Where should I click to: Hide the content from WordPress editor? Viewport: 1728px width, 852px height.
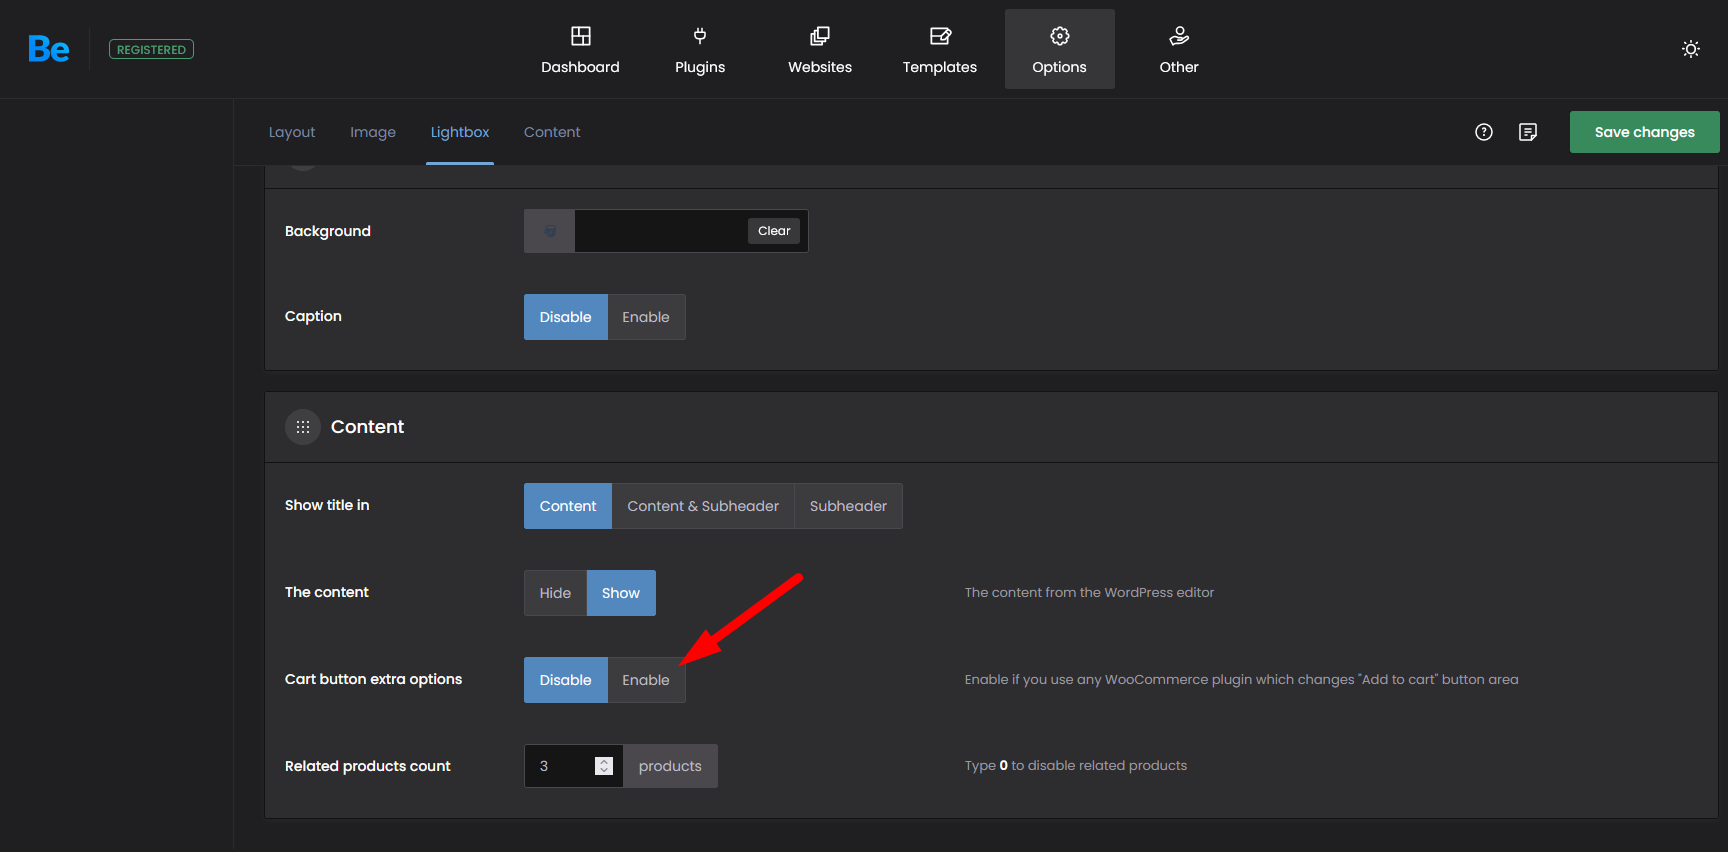[x=555, y=593]
